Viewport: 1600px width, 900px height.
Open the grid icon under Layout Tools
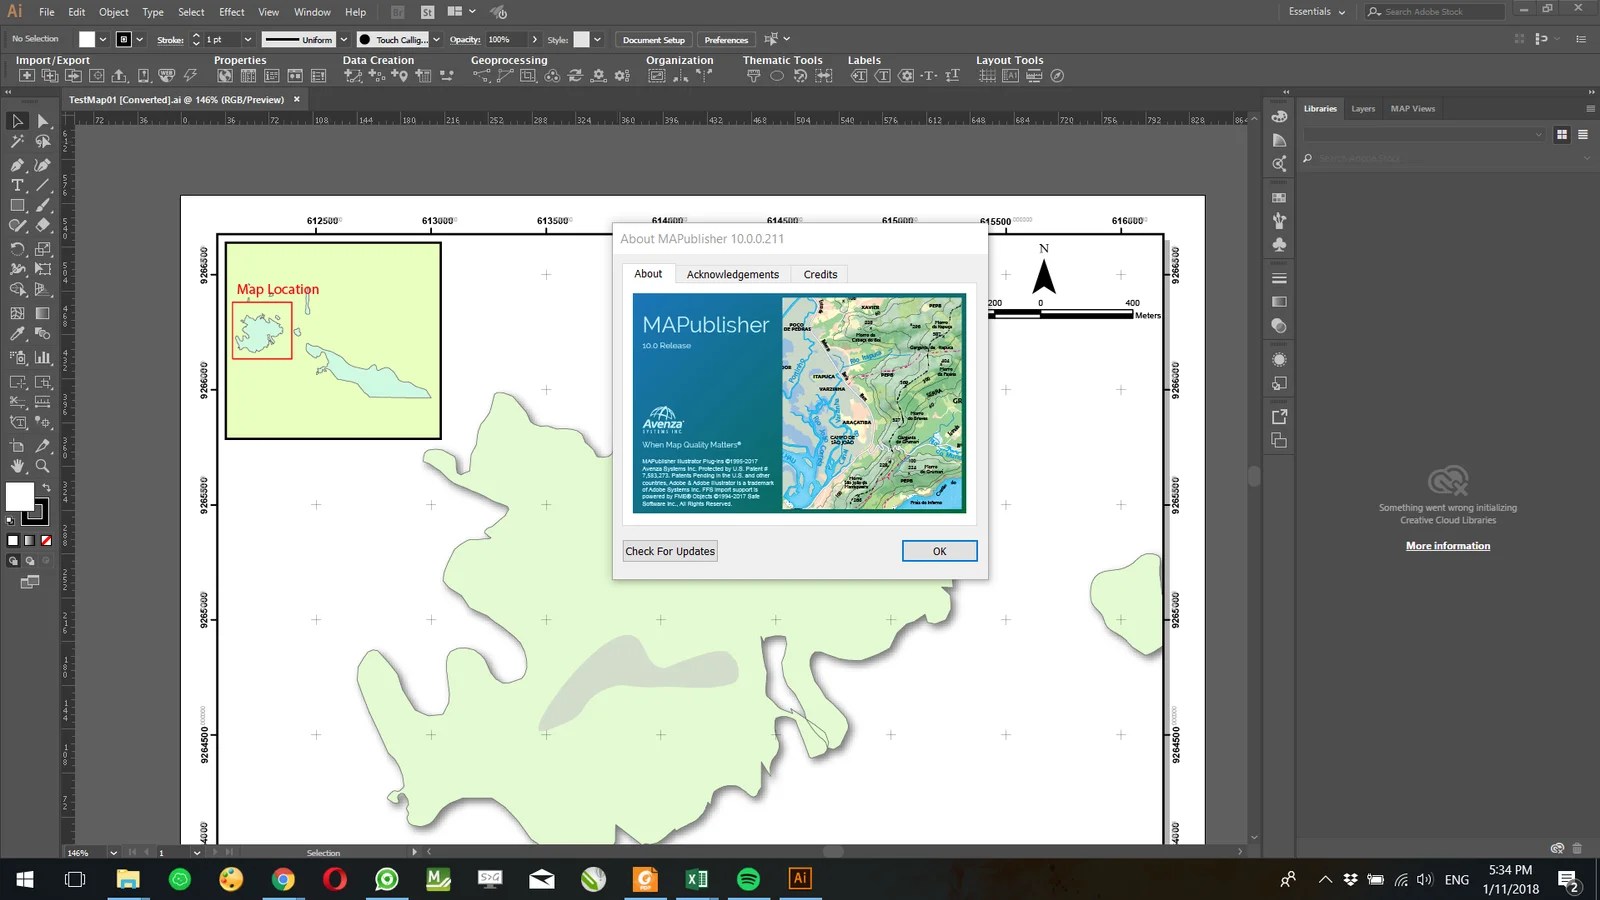click(x=987, y=76)
